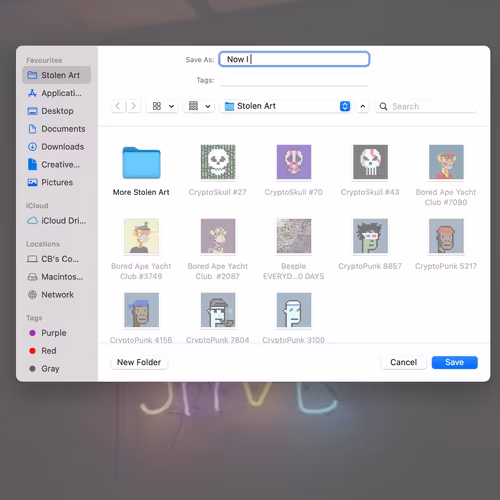This screenshot has height=500, width=500.
Task: Open Downloads in the sidebar
Action: (56, 147)
